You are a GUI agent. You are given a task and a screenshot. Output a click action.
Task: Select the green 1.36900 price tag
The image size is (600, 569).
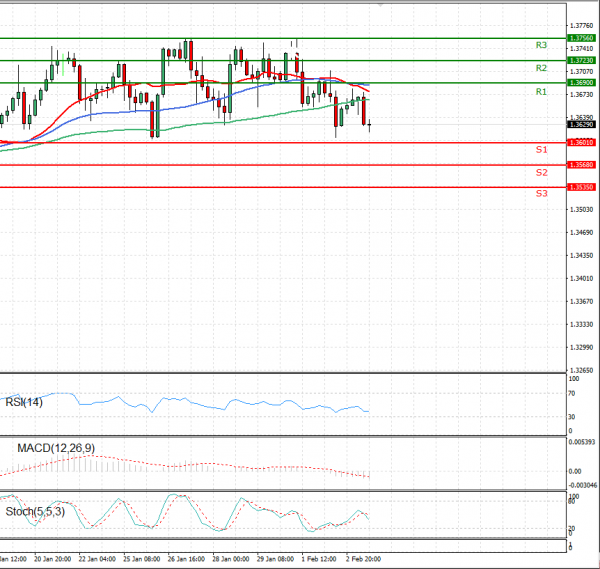point(581,83)
